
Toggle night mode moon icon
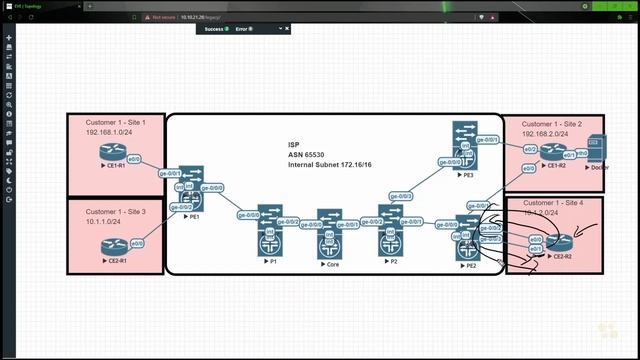[x=9, y=180]
